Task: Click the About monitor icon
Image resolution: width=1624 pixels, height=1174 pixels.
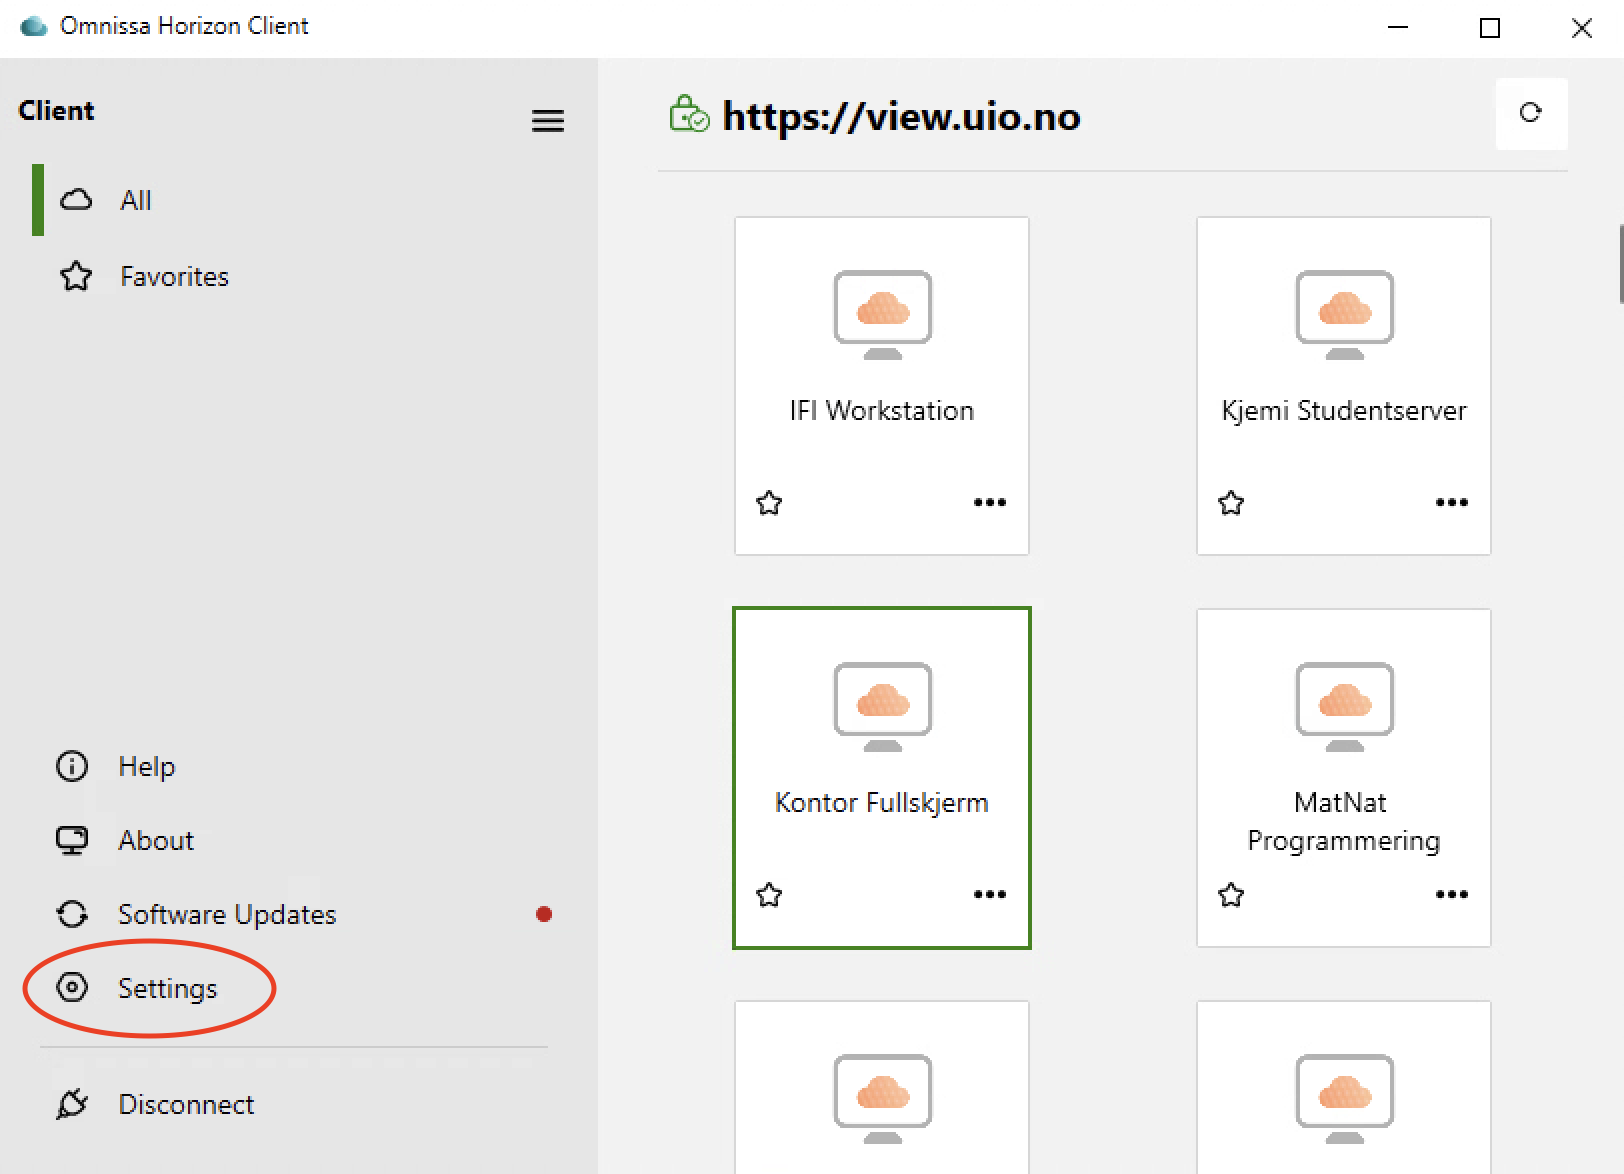Action: pos(72,840)
